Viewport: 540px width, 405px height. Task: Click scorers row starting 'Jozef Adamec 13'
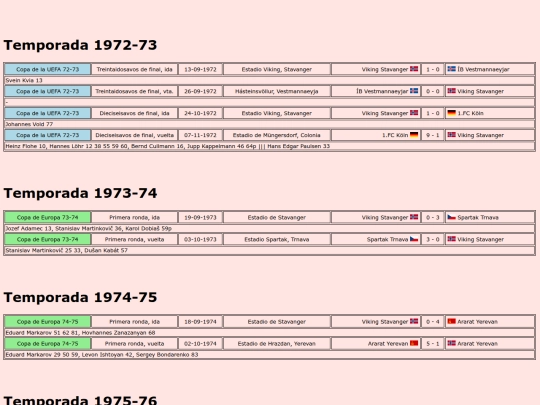270,228
